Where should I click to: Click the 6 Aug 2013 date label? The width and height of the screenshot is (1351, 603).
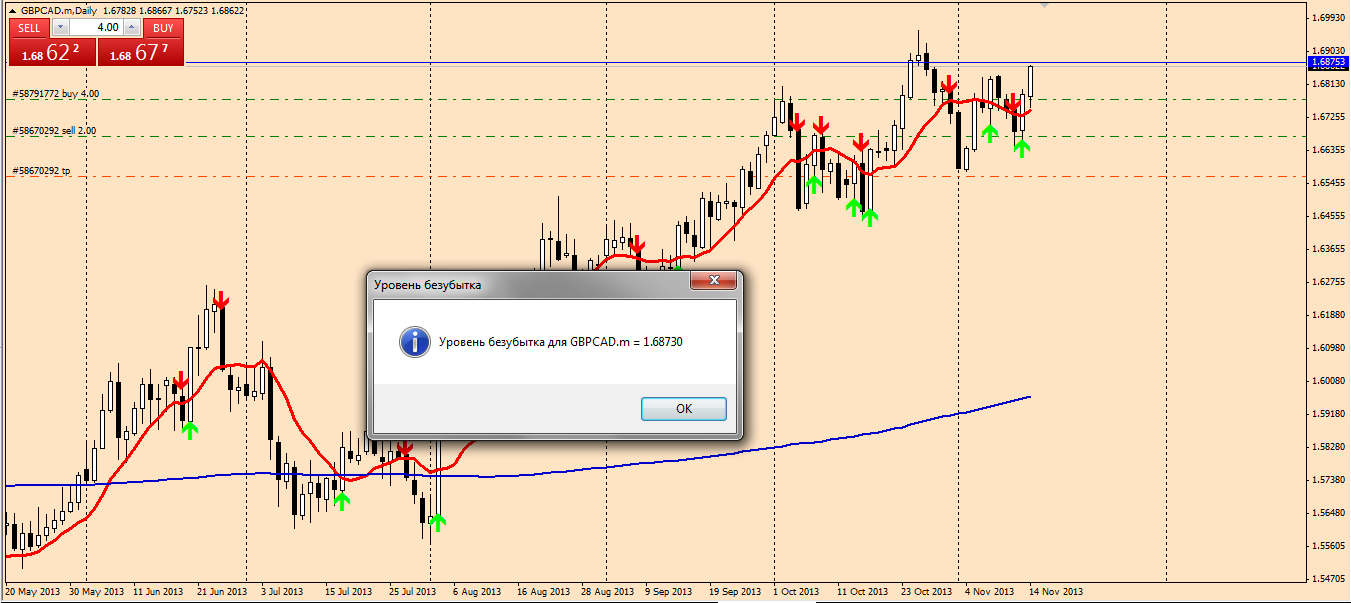[x=477, y=592]
